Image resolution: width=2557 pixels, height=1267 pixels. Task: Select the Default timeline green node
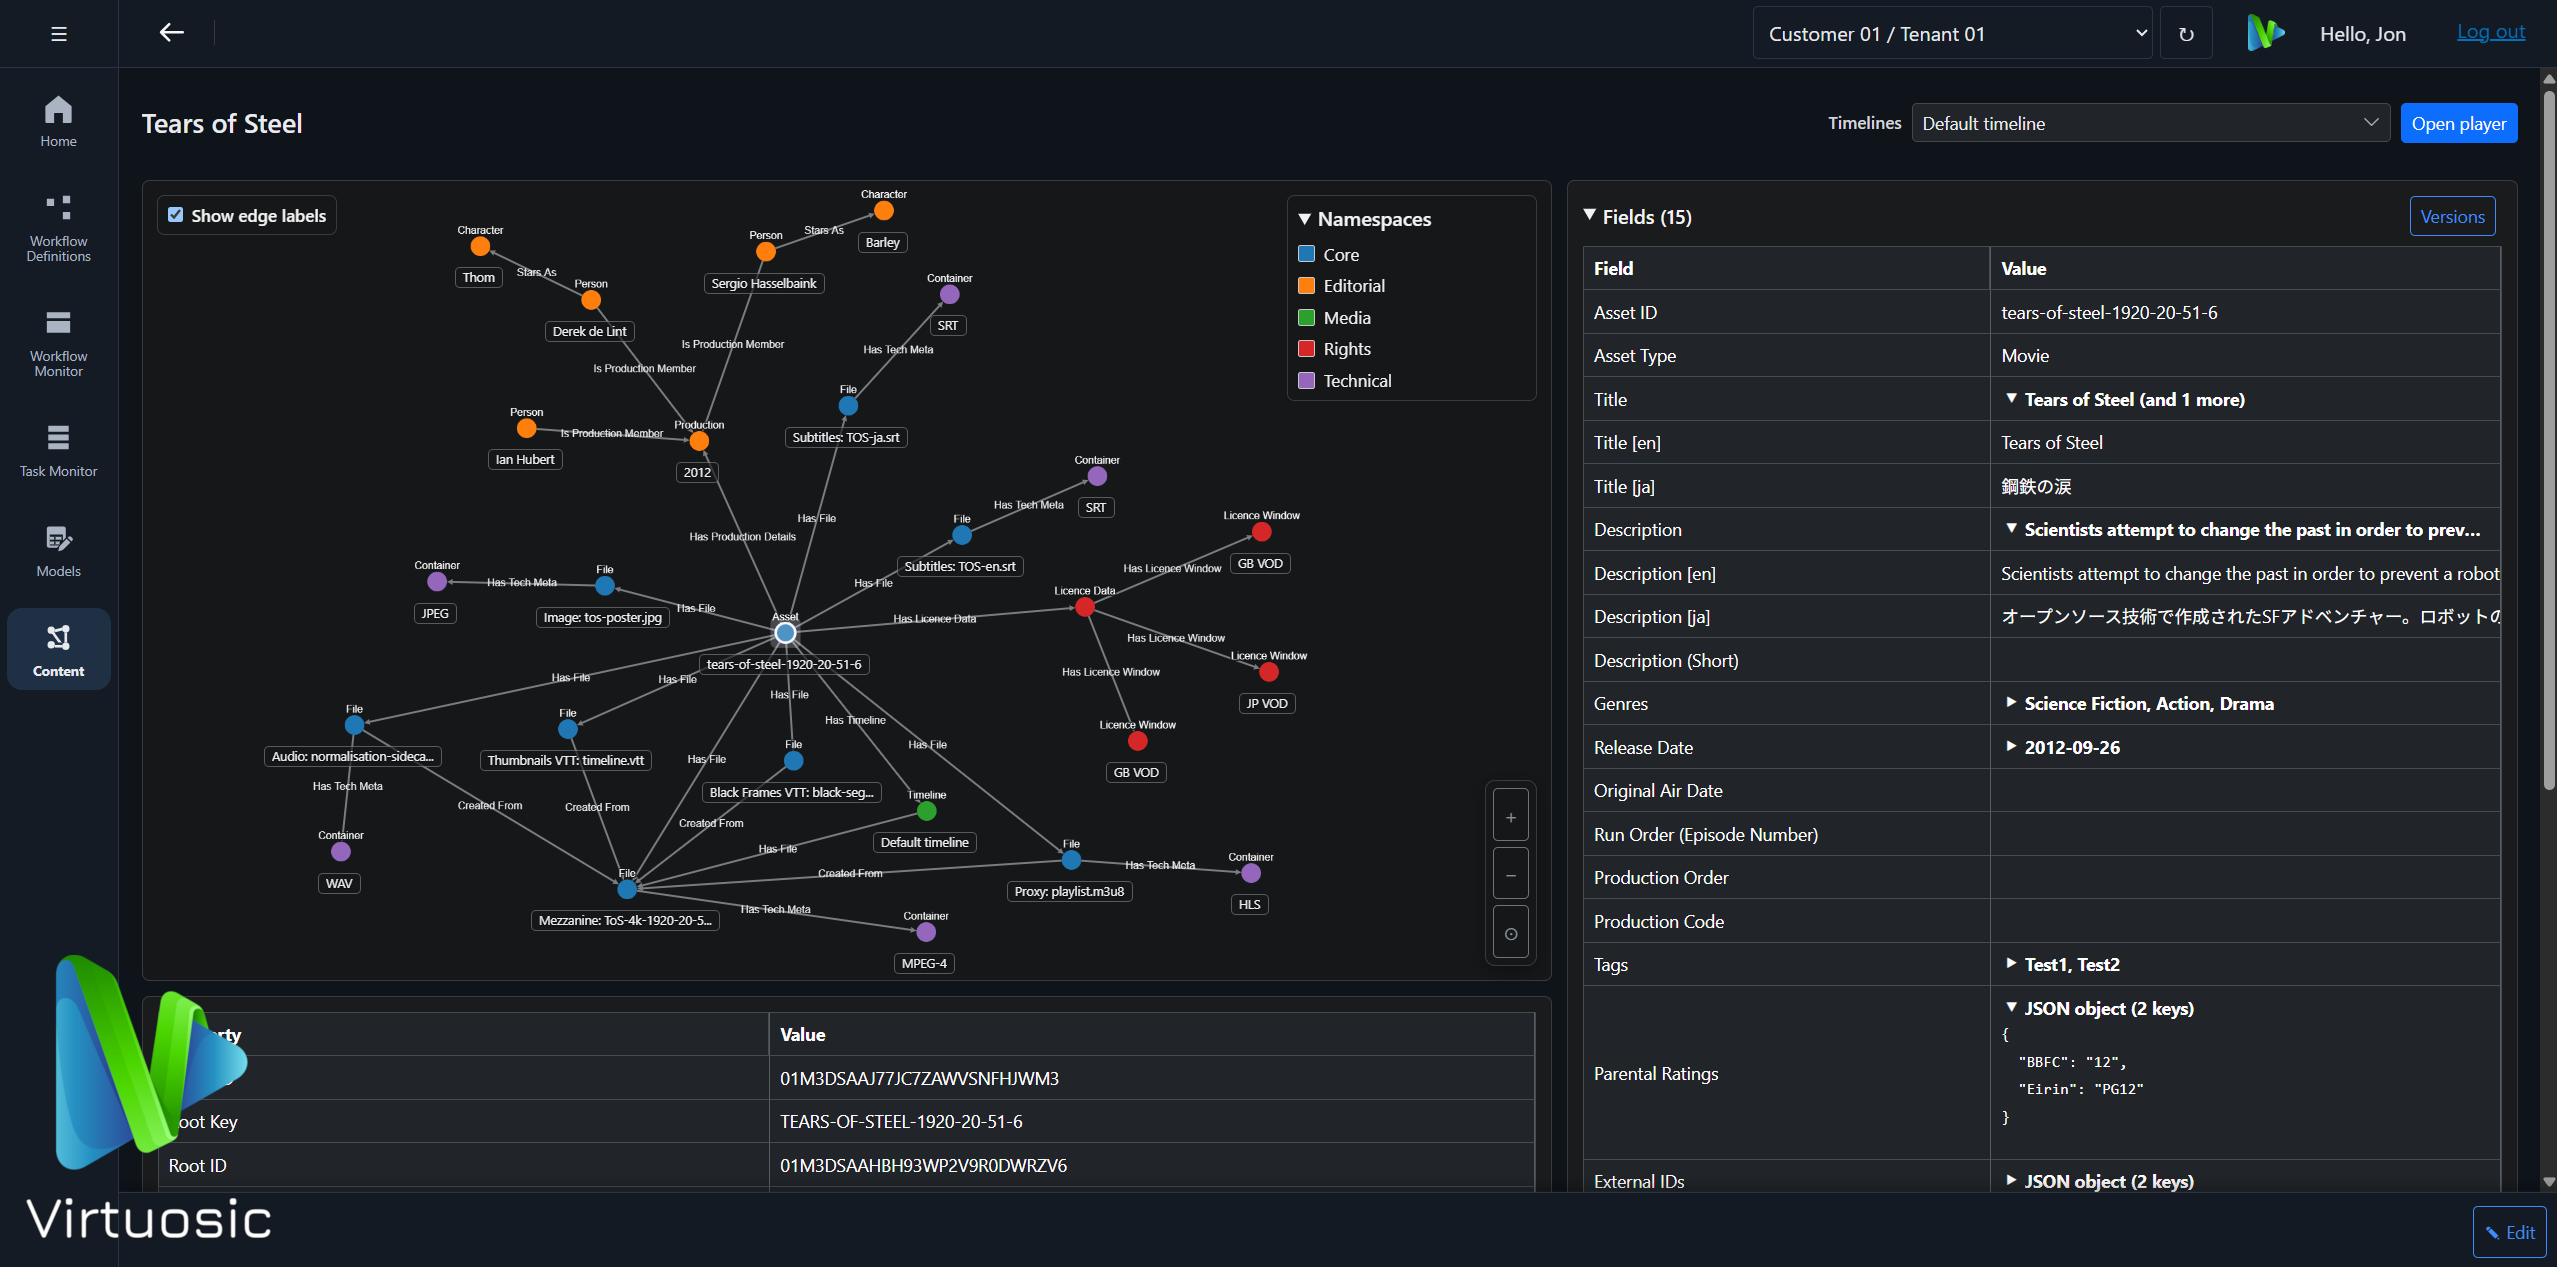tap(927, 811)
